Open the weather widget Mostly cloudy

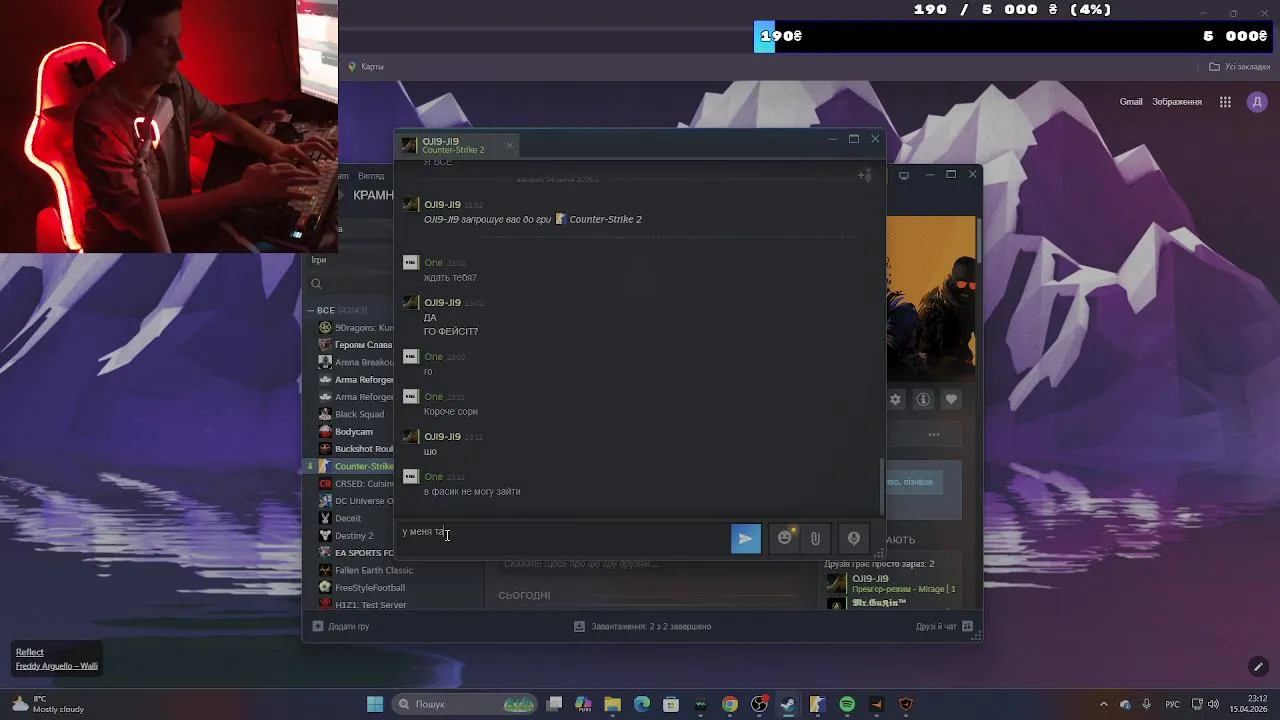[x=48, y=704]
